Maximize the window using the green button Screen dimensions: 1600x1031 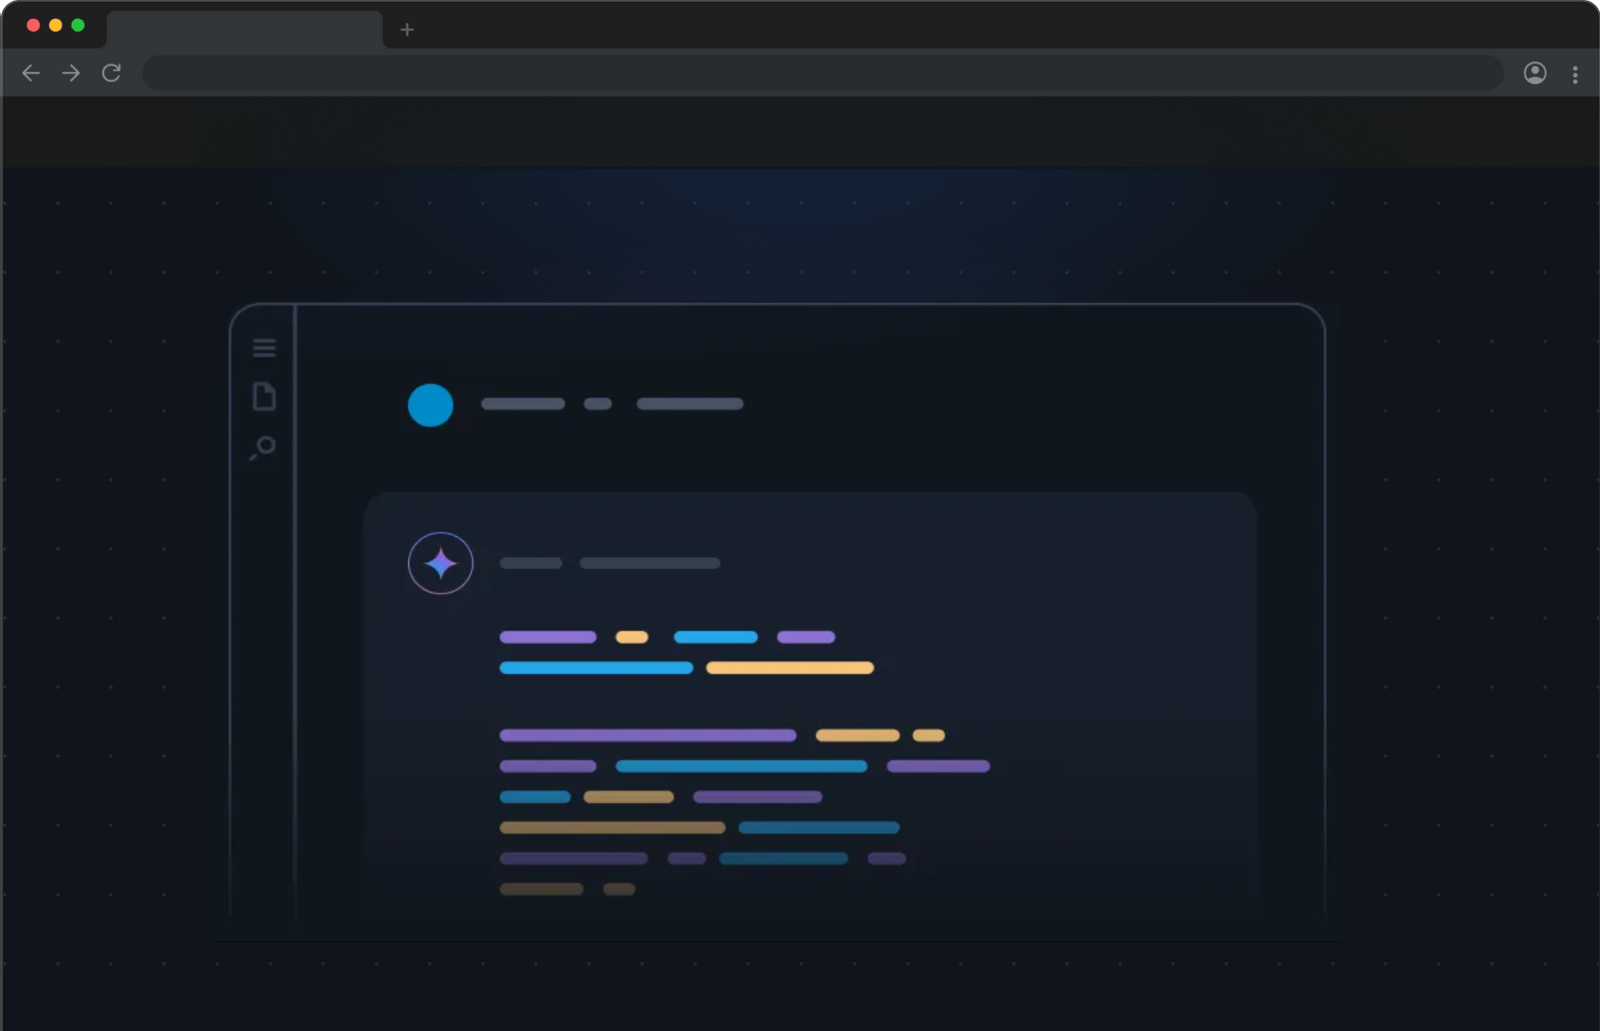78,25
